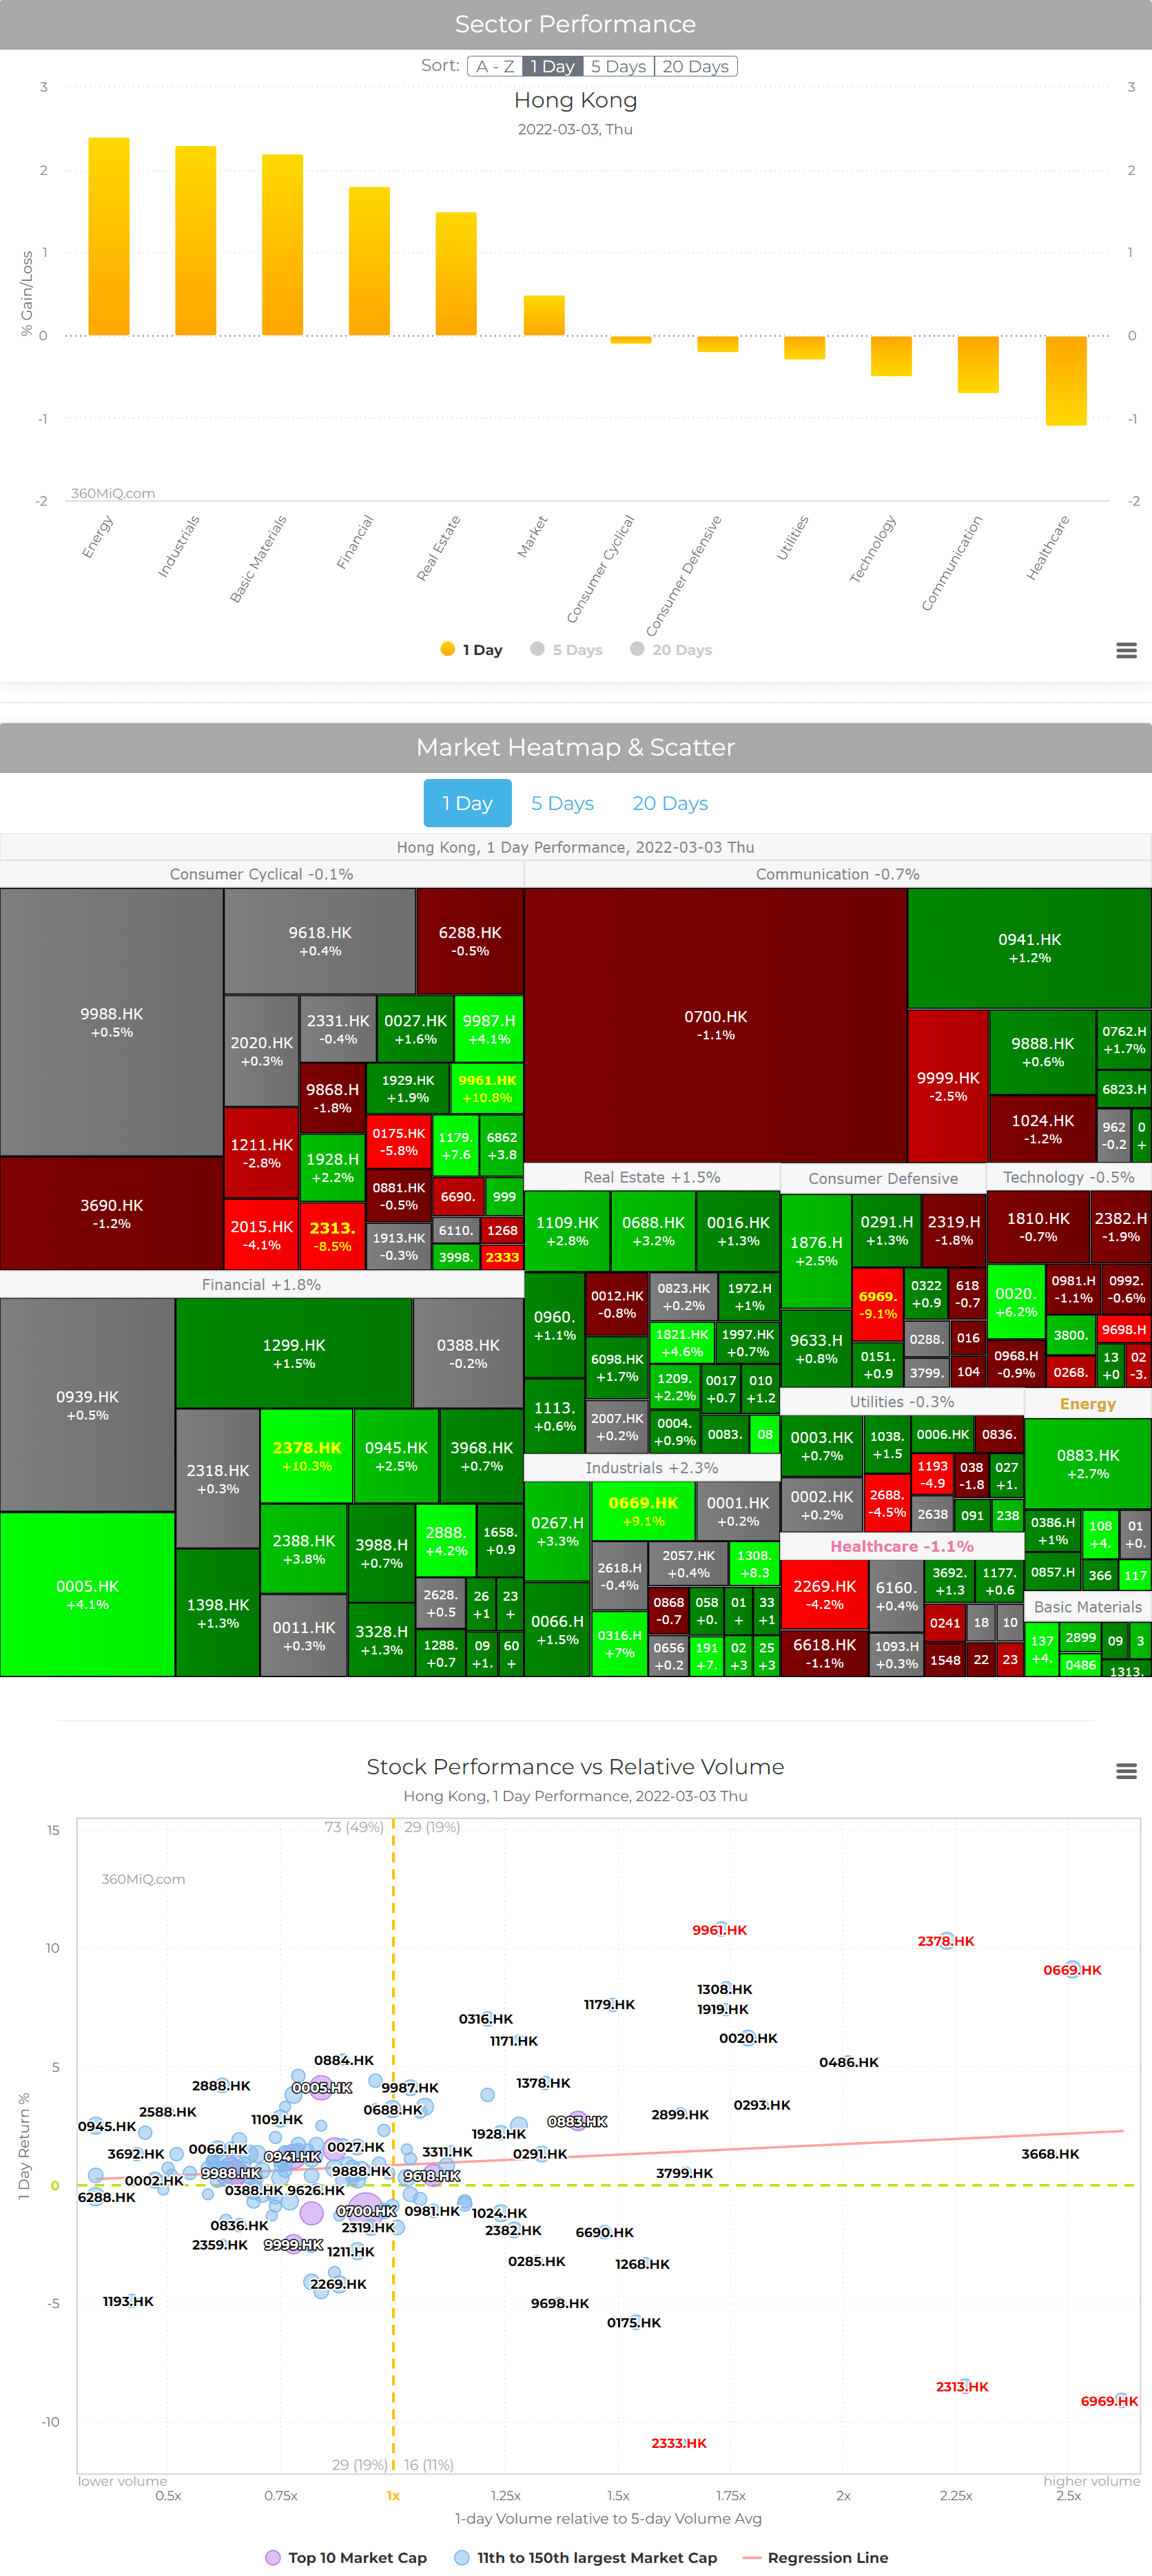
Task: Select the 9618.HK heatmap tile
Action: point(320,940)
